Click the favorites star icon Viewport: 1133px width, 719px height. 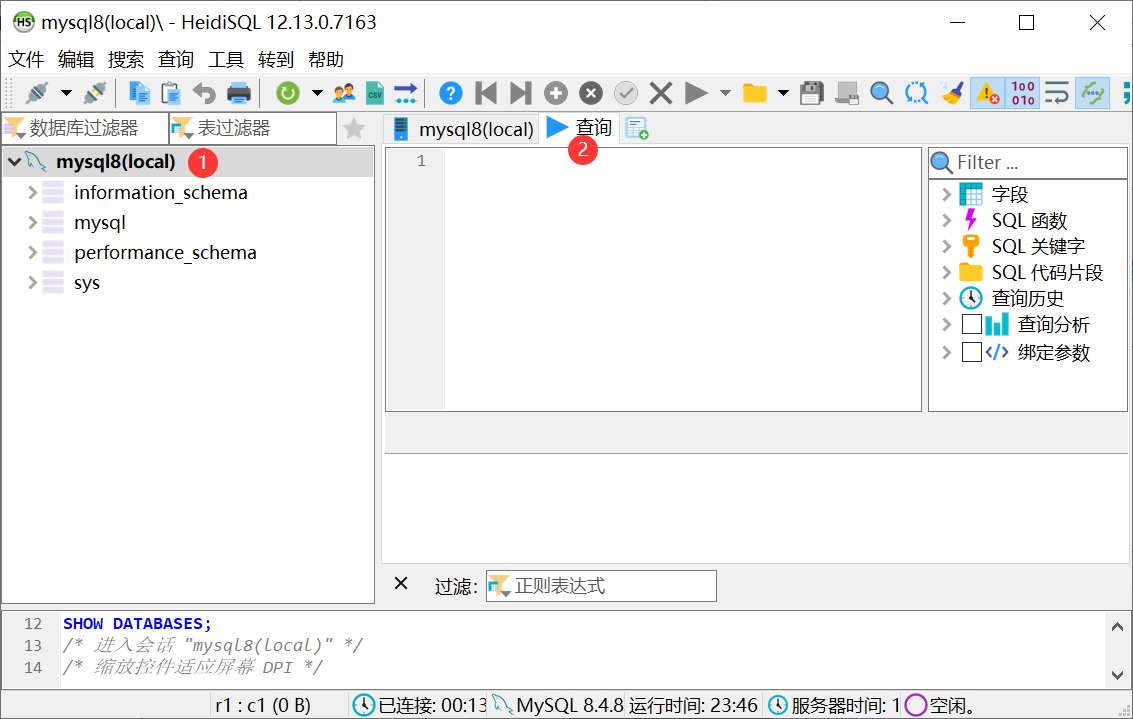(x=354, y=128)
